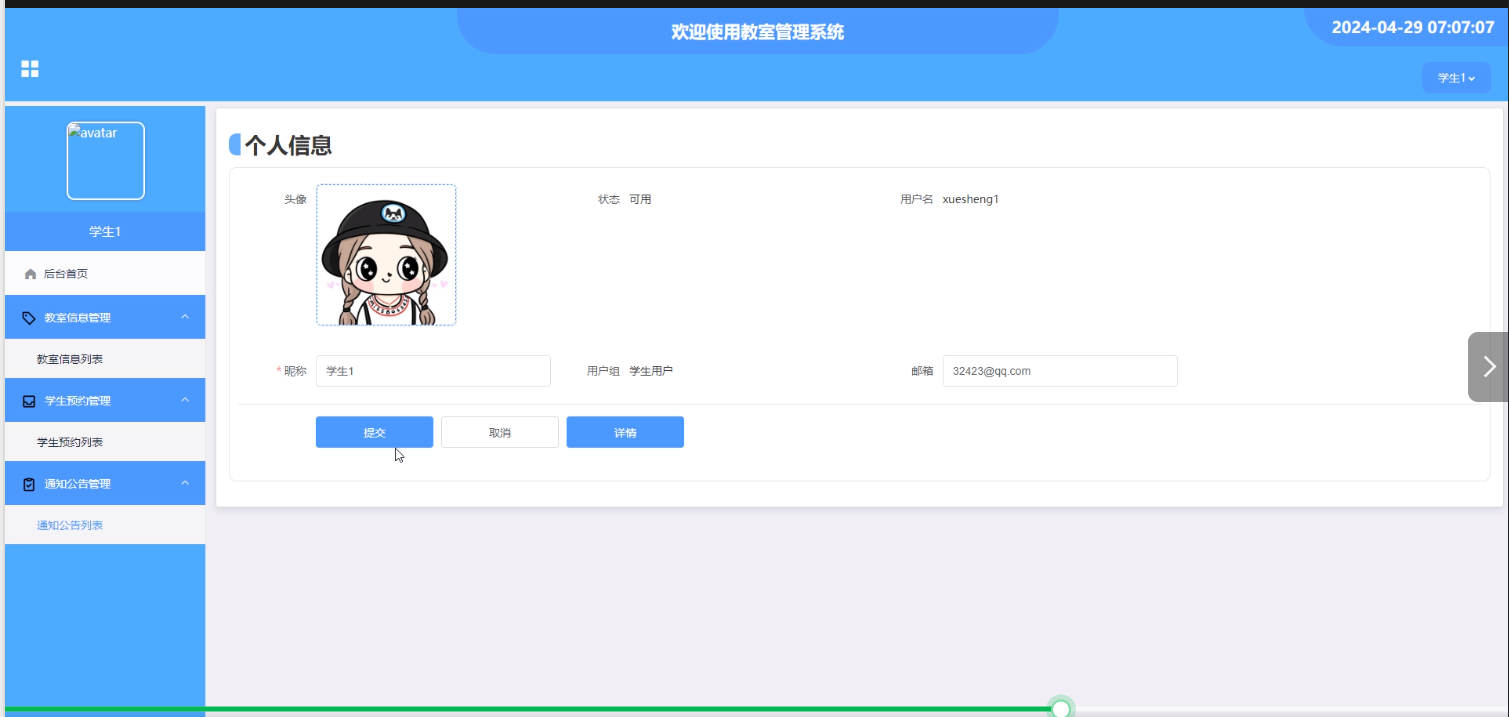
Task: Go to 后台首页
Action: click(x=105, y=273)
